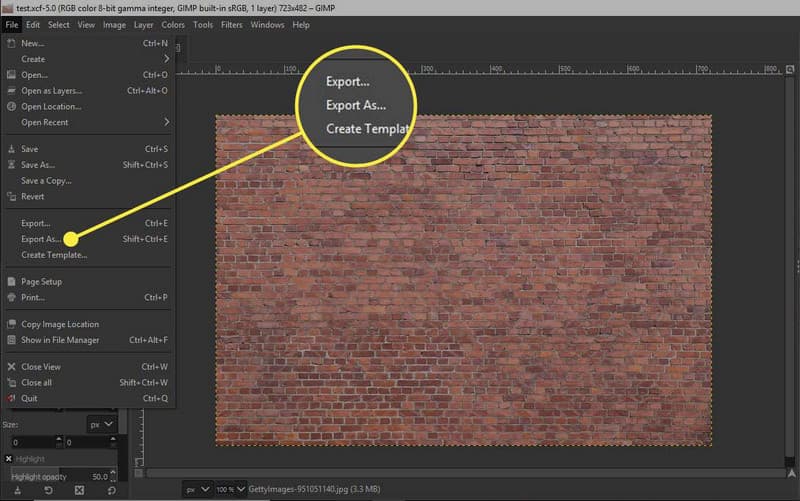This screenshot has width=800, height=501.
Task: Click Save in the File menu
Action: tap(88, 149)
